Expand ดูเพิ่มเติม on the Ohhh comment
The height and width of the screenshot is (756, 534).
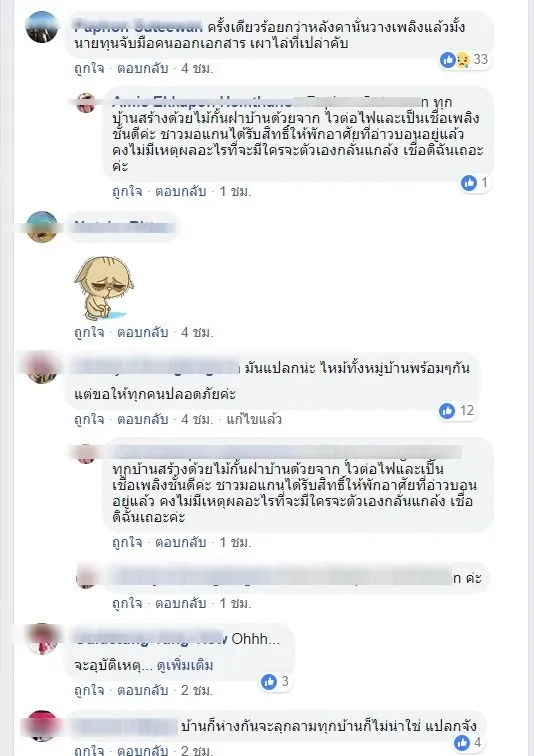185,665
